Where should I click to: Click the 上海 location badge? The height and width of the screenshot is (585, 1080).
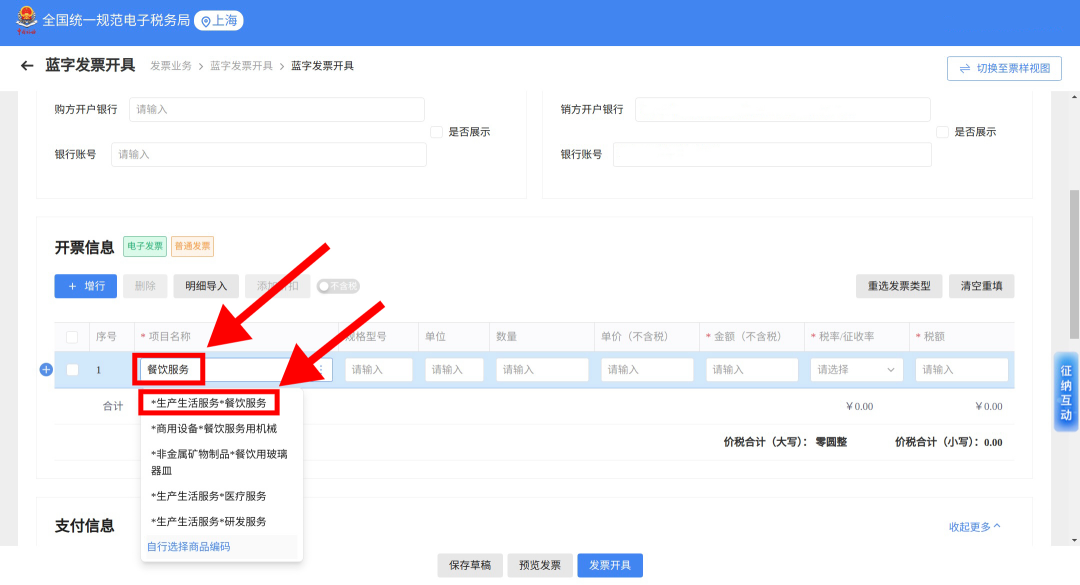coord(219,21)
